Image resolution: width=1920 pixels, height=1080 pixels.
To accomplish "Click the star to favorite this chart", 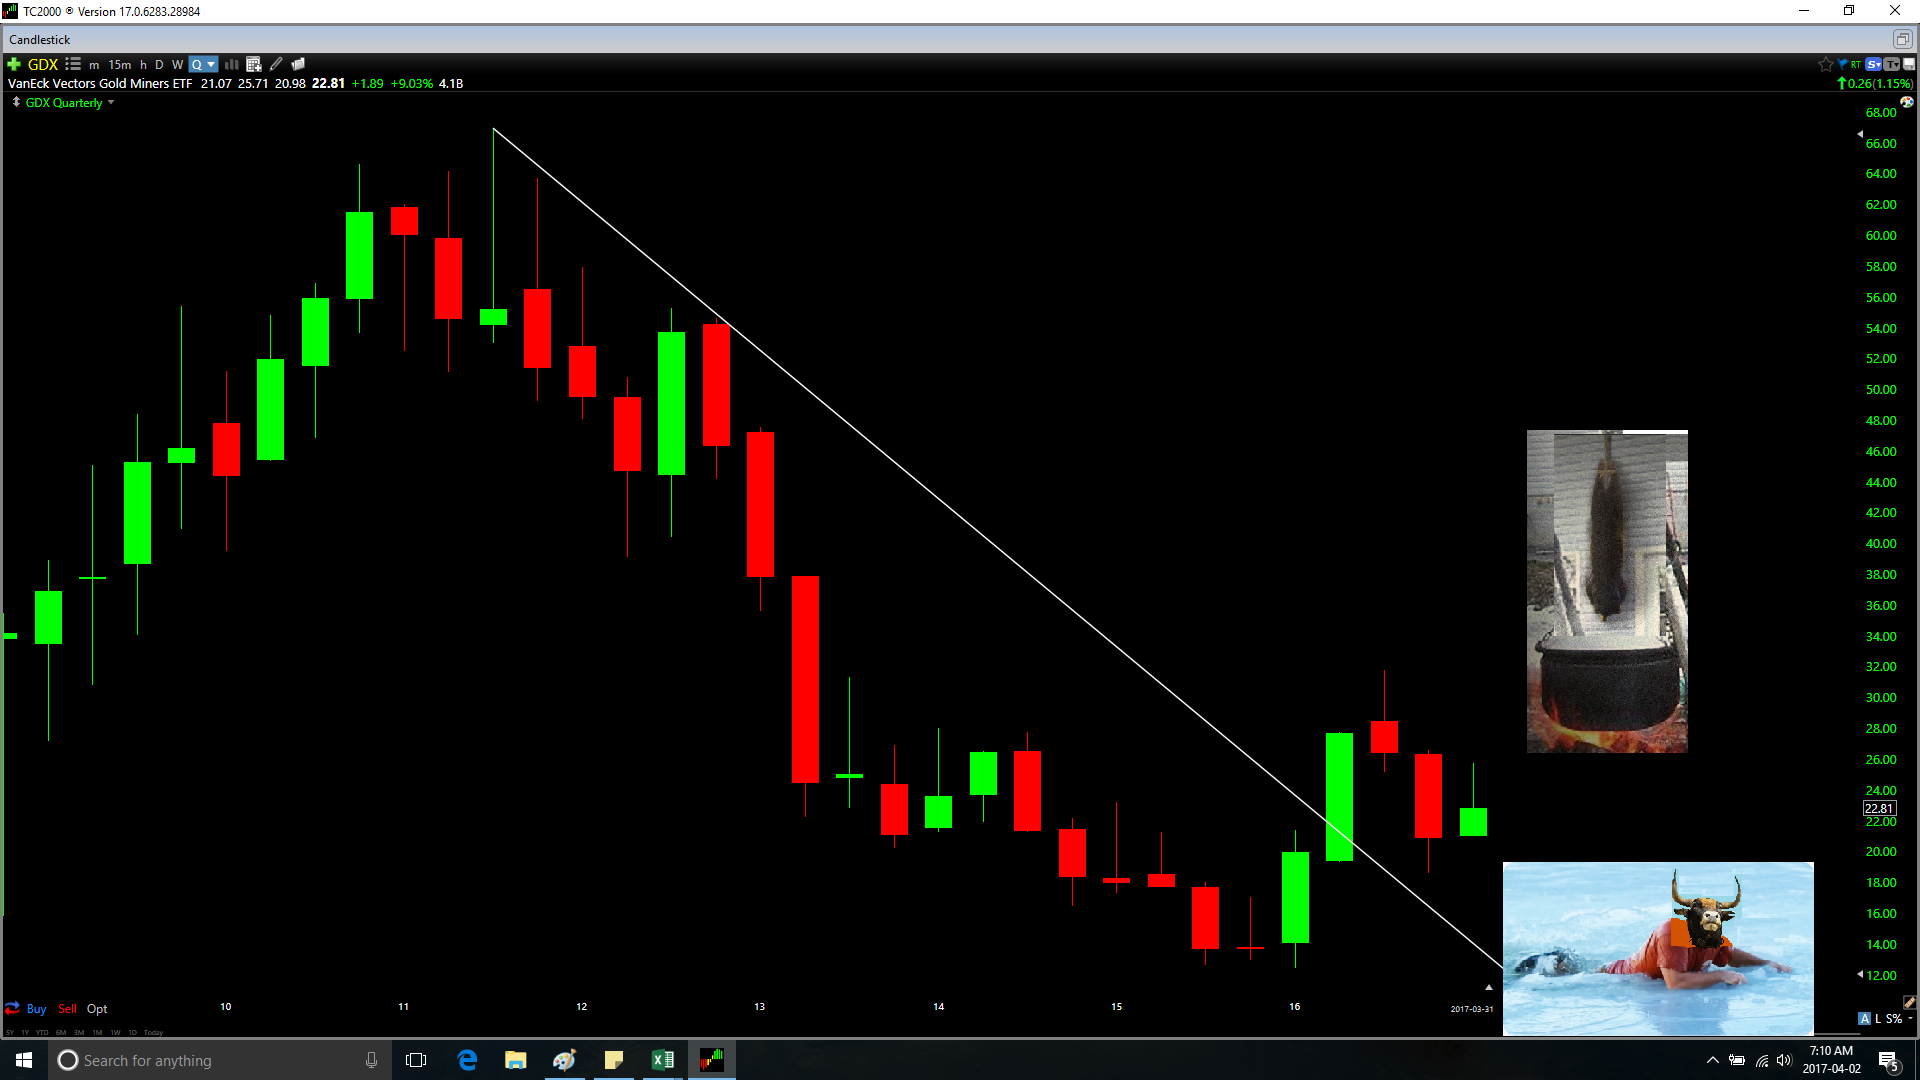I will [1827, 63].
